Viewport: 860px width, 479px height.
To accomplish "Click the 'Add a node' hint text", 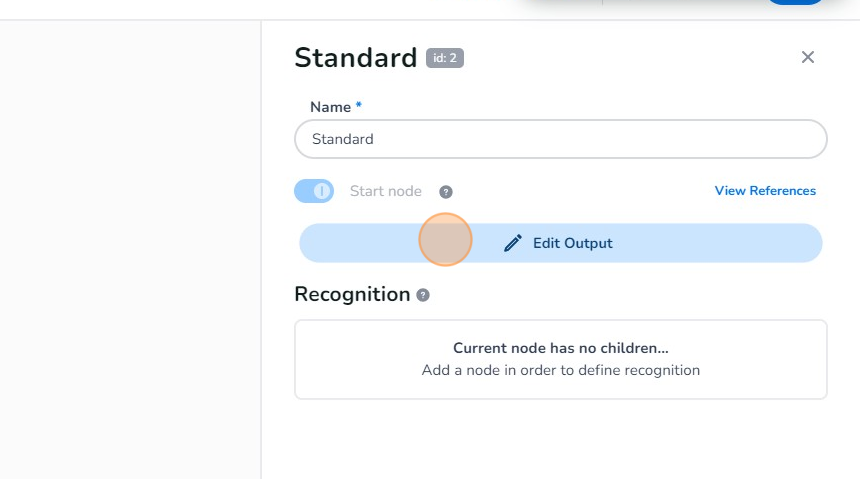I will pyautogui.click(x=560, y=370).
